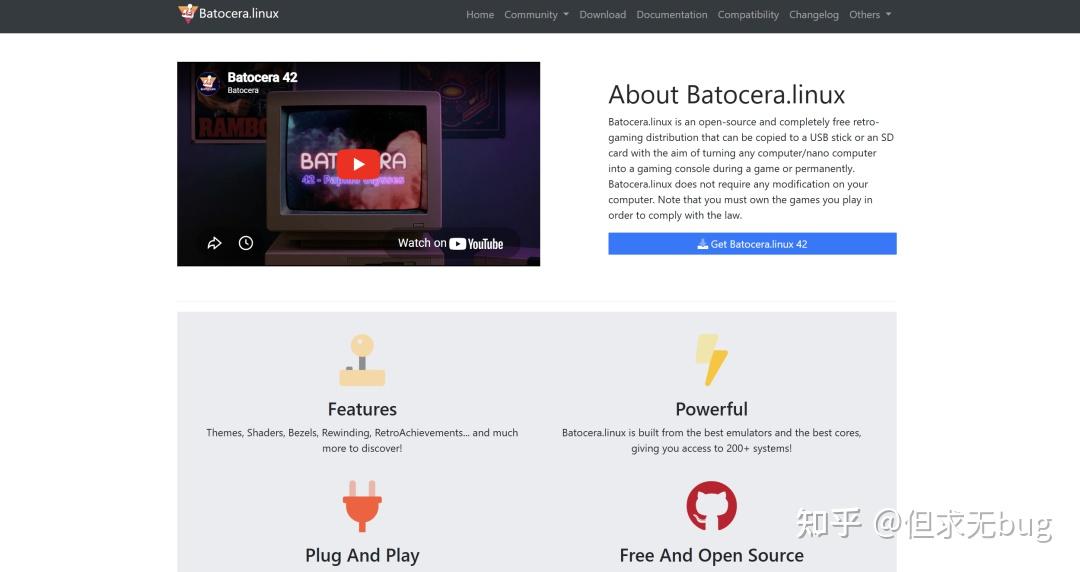Open the Home navigation link
1080x572 pixels.
point(480,14)
